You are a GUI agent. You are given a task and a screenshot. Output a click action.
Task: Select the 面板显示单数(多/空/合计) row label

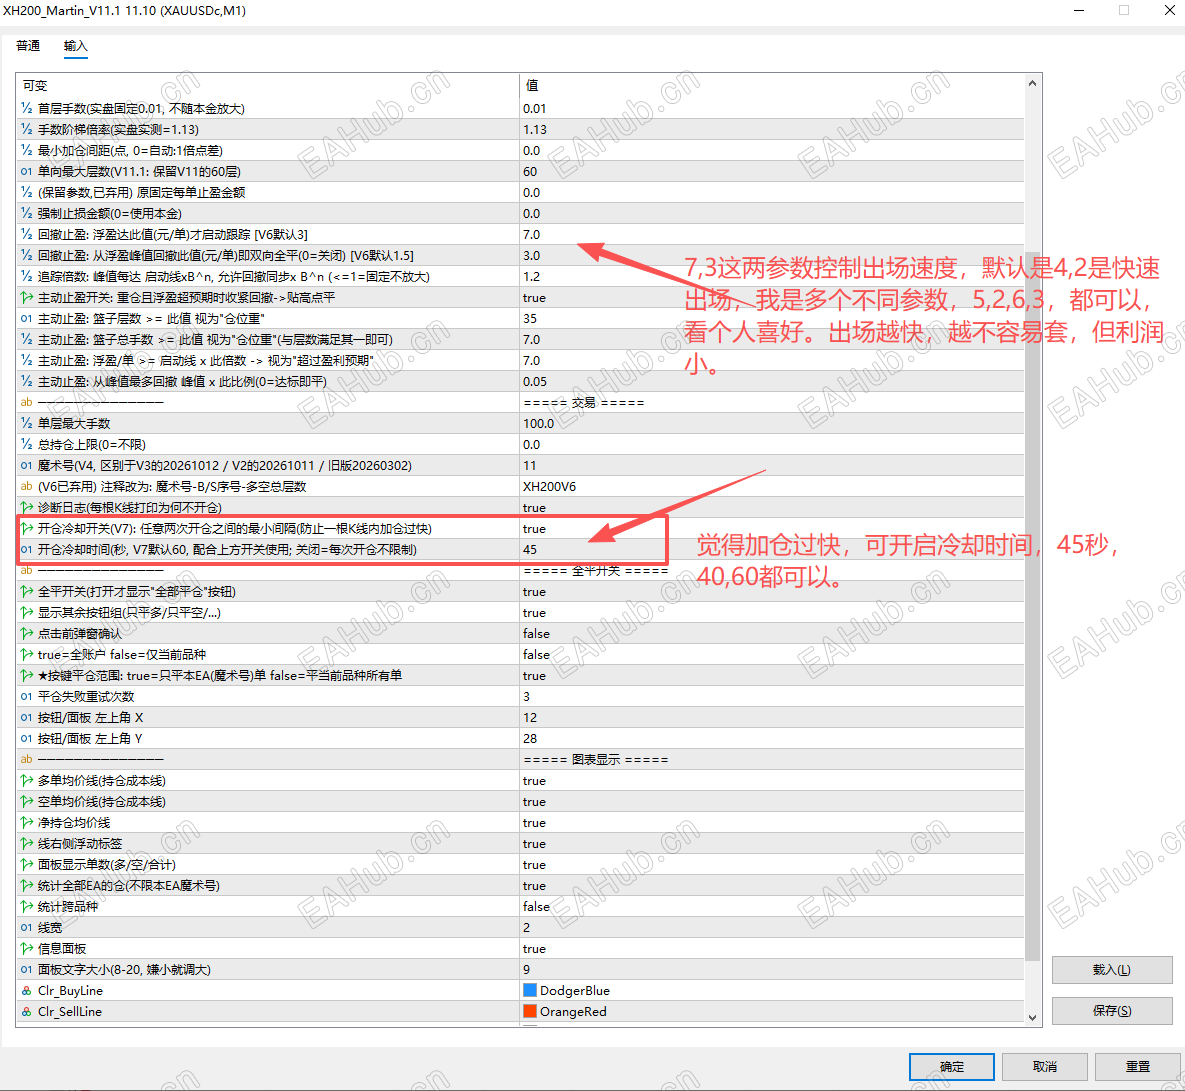click(107, 864)
